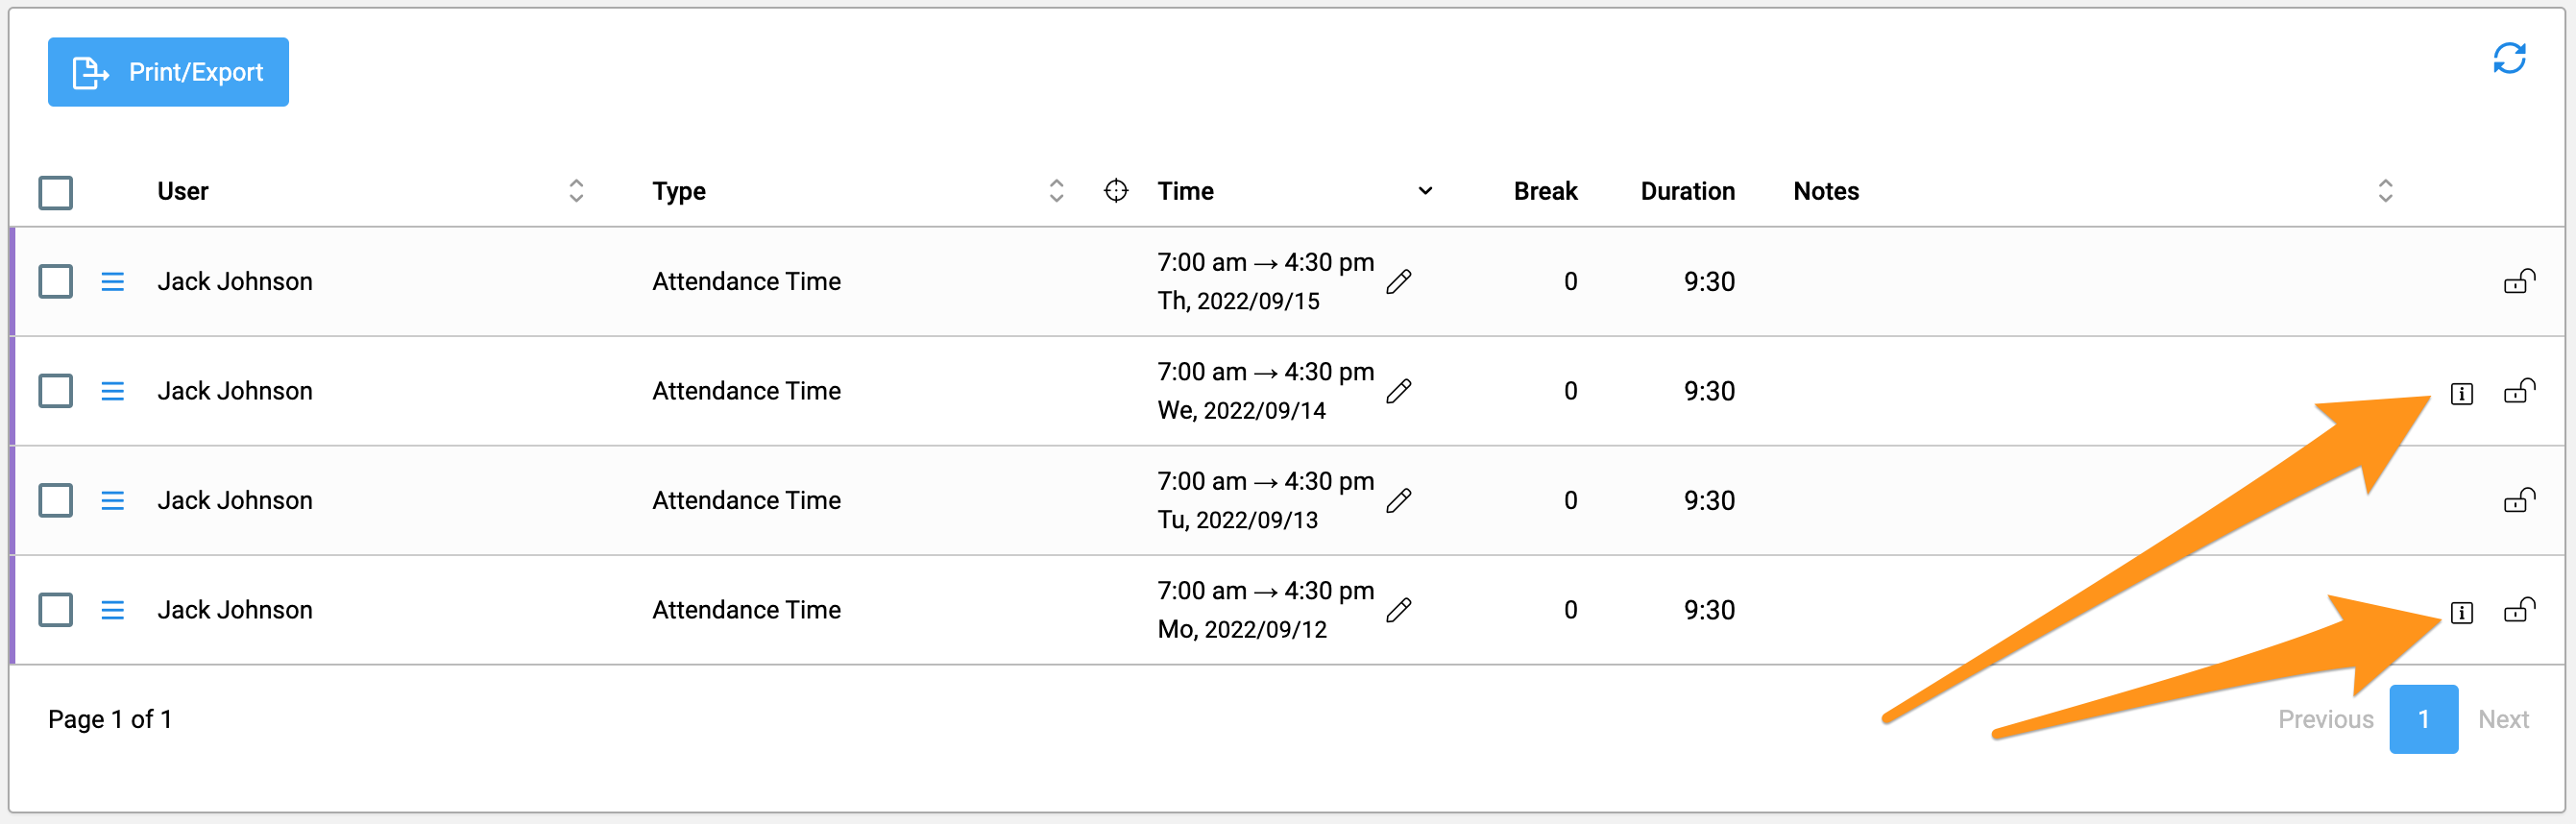Check the box for the 2022/09/13 row
Screen dimensions: 2576x824
point(56,500)
